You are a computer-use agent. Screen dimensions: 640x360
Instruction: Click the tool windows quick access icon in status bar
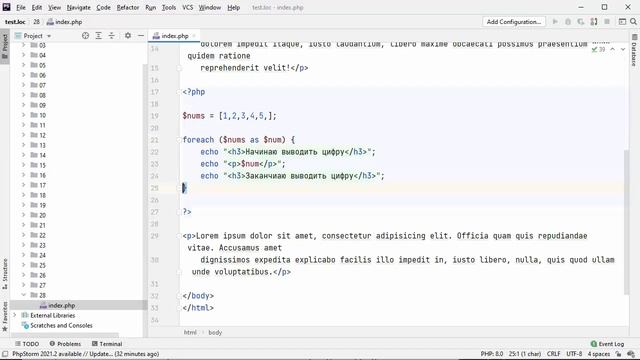pos(5,354)
